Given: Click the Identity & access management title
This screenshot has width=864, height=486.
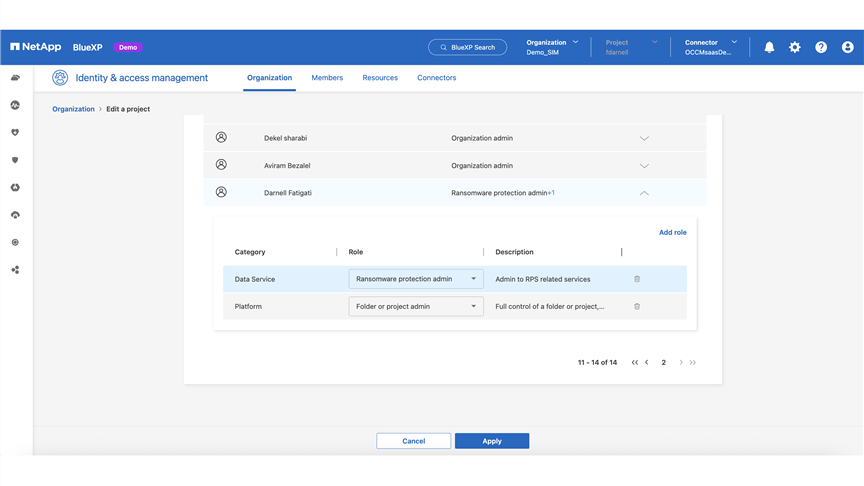Looking at the screenshot, I should tap(142, 78).
